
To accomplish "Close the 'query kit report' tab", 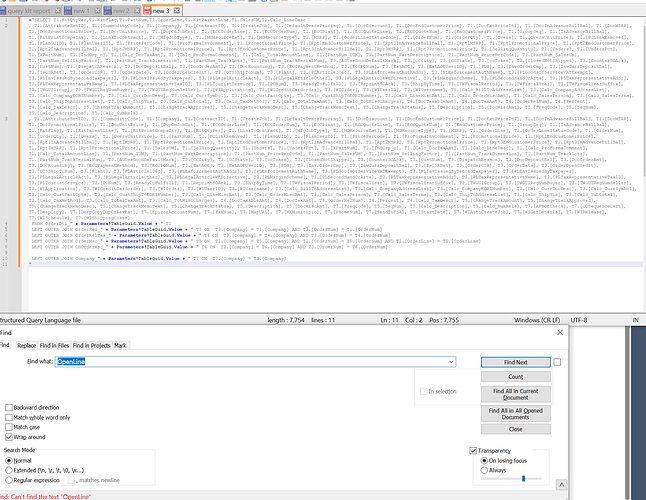I will click(57, 11).
